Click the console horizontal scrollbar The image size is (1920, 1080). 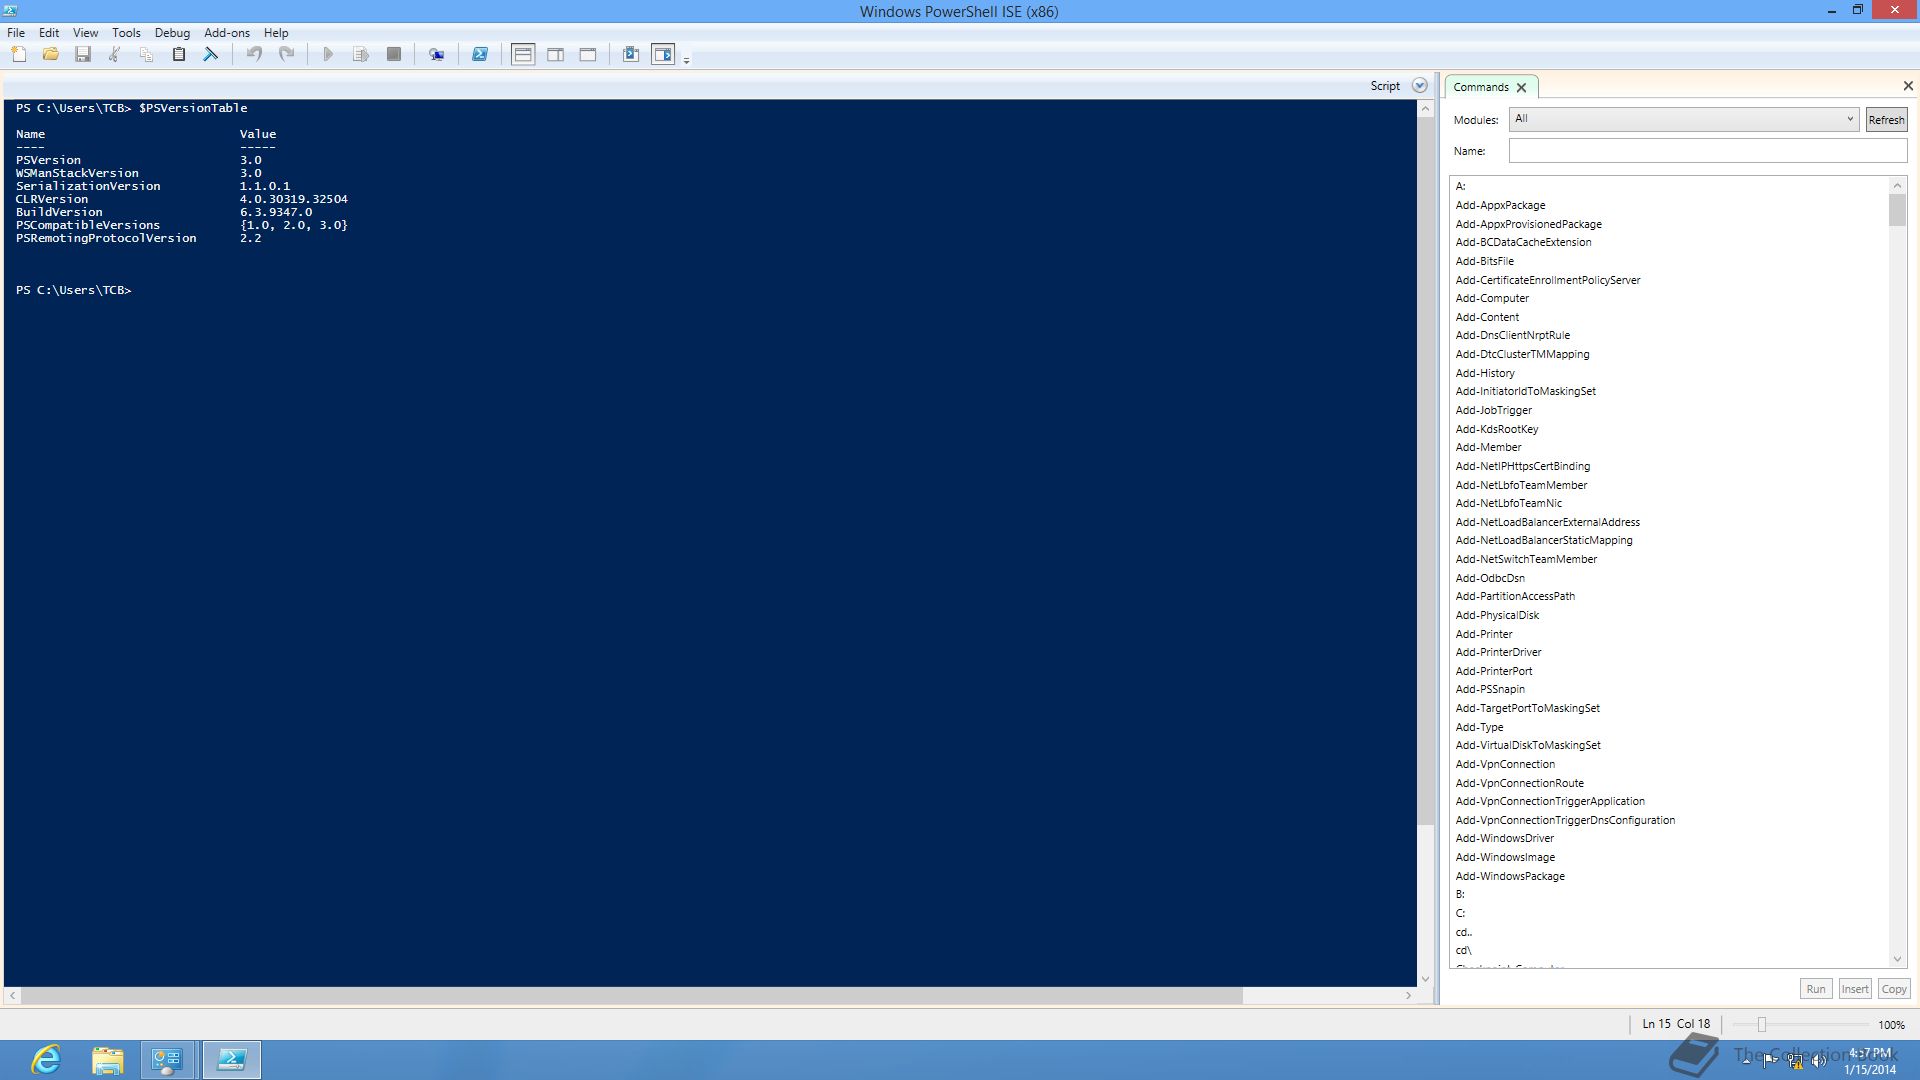click(632, 996)
